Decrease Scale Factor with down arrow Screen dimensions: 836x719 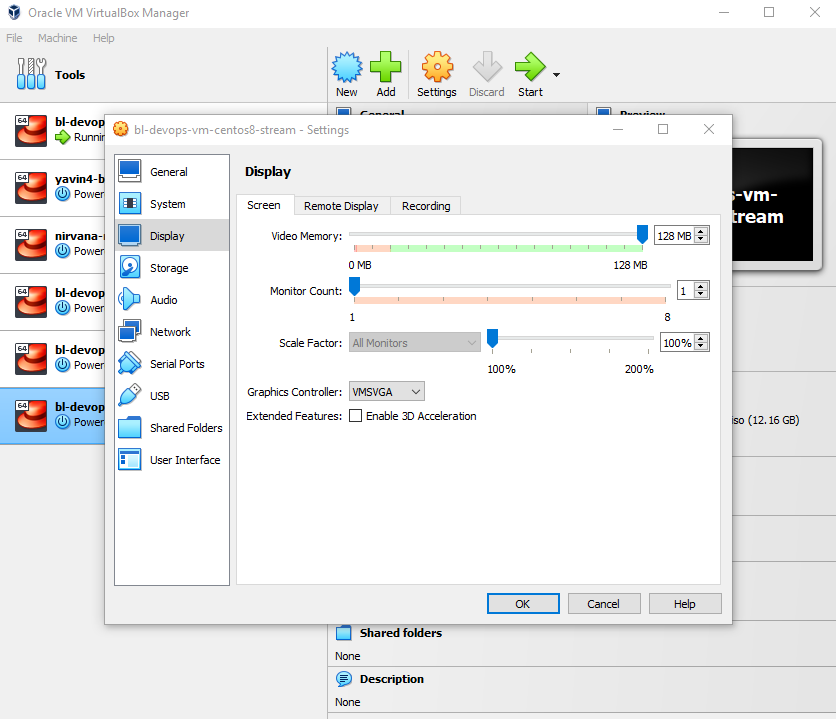click(x=701, y=346)
